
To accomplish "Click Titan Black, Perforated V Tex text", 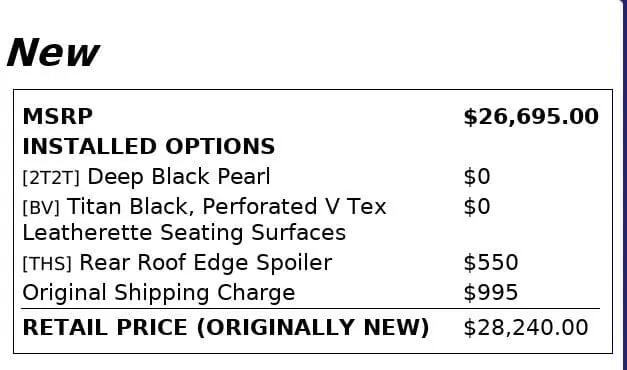I will click(226, 207).
